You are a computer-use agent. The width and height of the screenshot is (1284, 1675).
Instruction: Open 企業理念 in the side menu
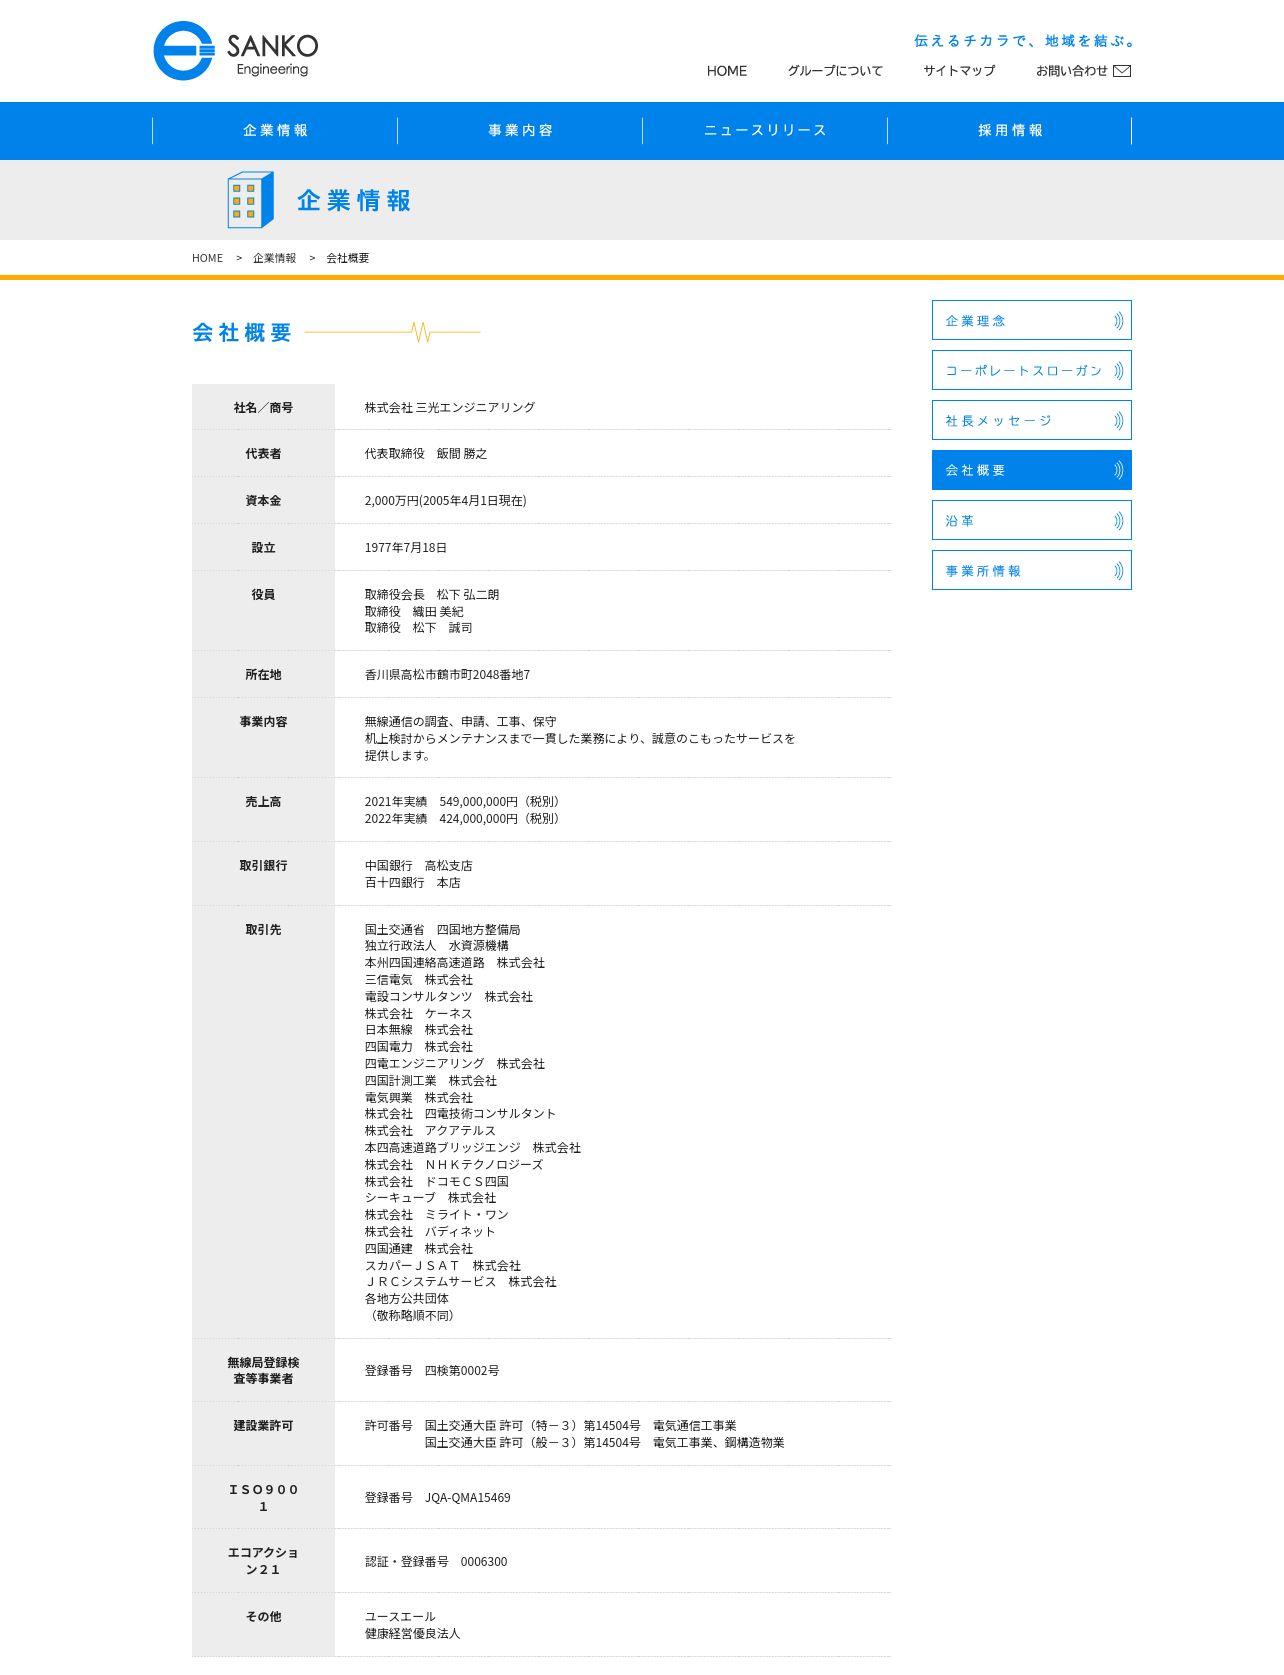pyautogui.click(x=1032, y=321)
